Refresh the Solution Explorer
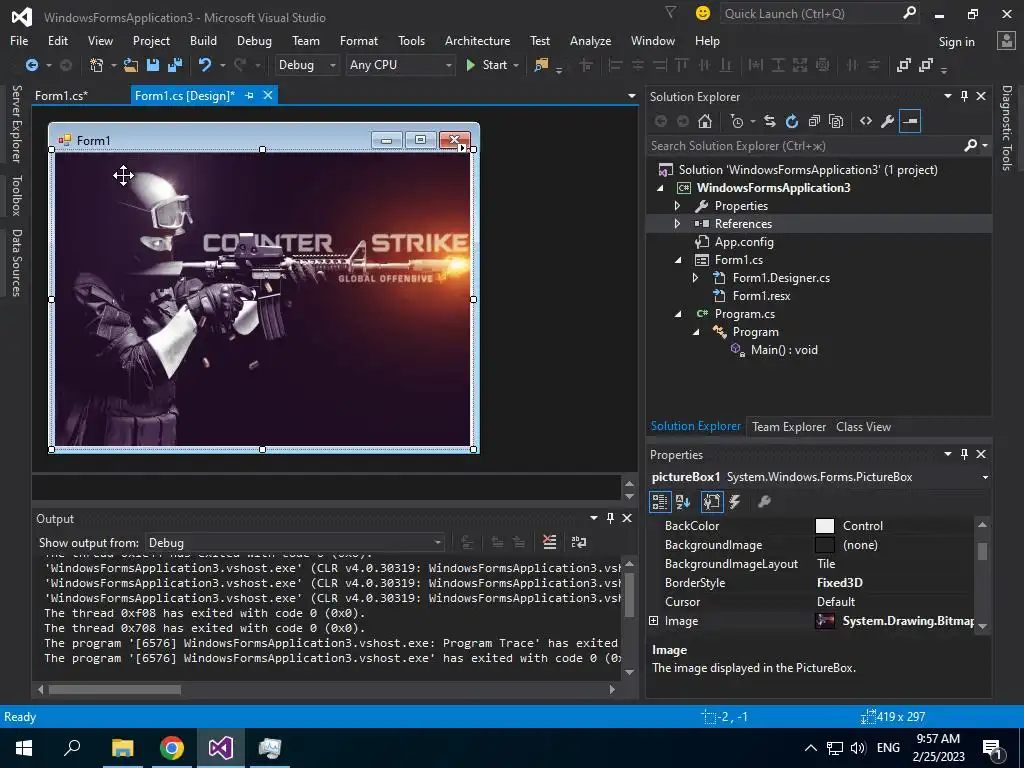 [792, 121]
